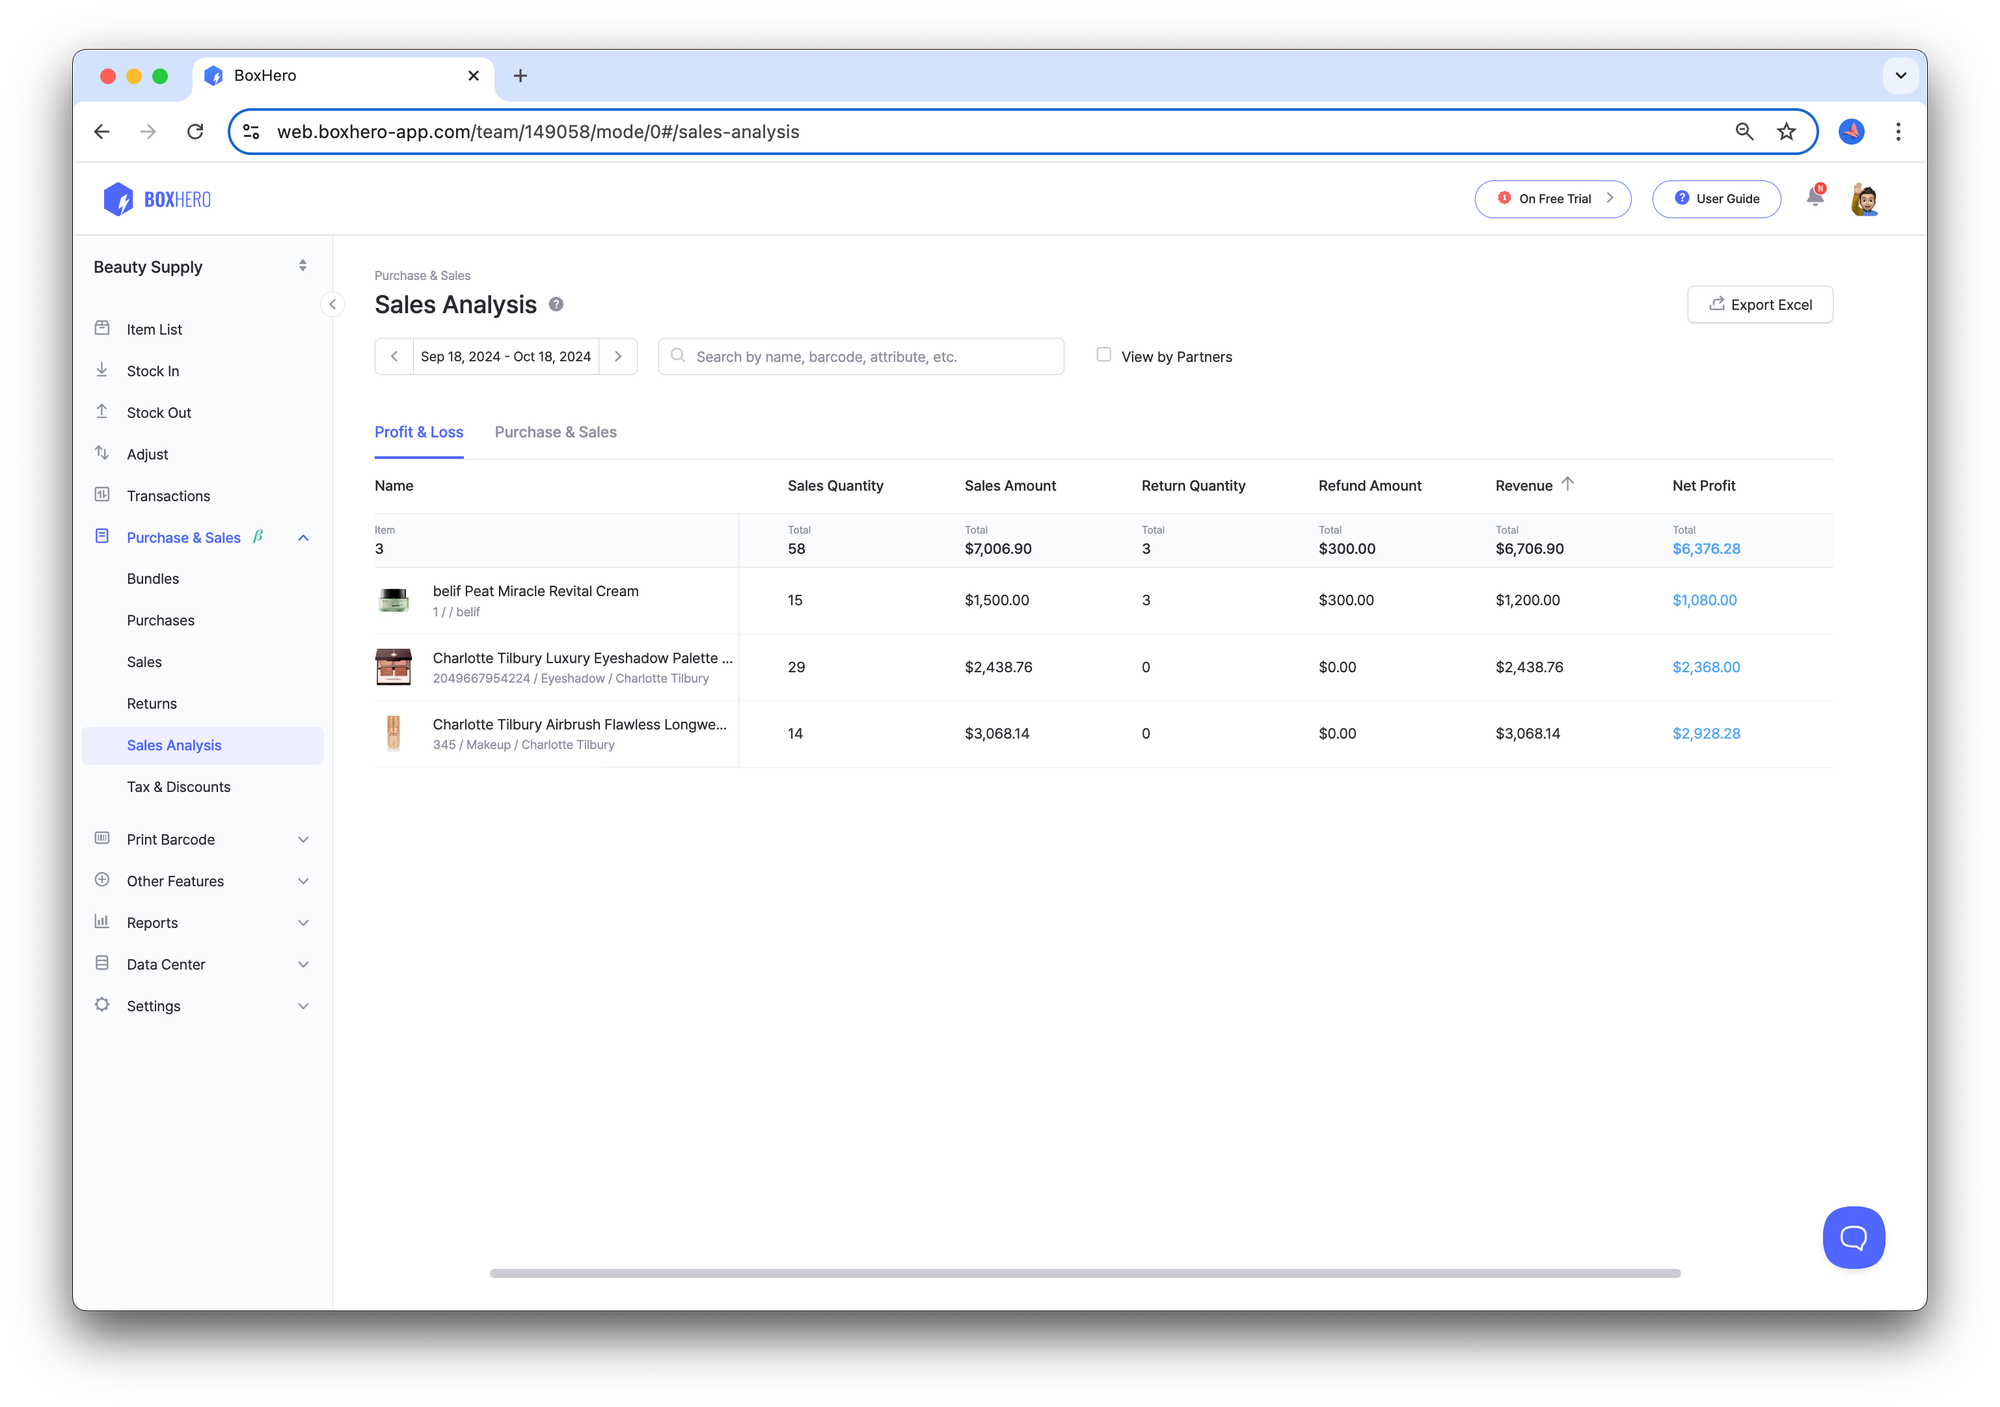Screen dimensions: 2000x1407
Task: Open Stock Out from the sidebar
Action: 158,412
